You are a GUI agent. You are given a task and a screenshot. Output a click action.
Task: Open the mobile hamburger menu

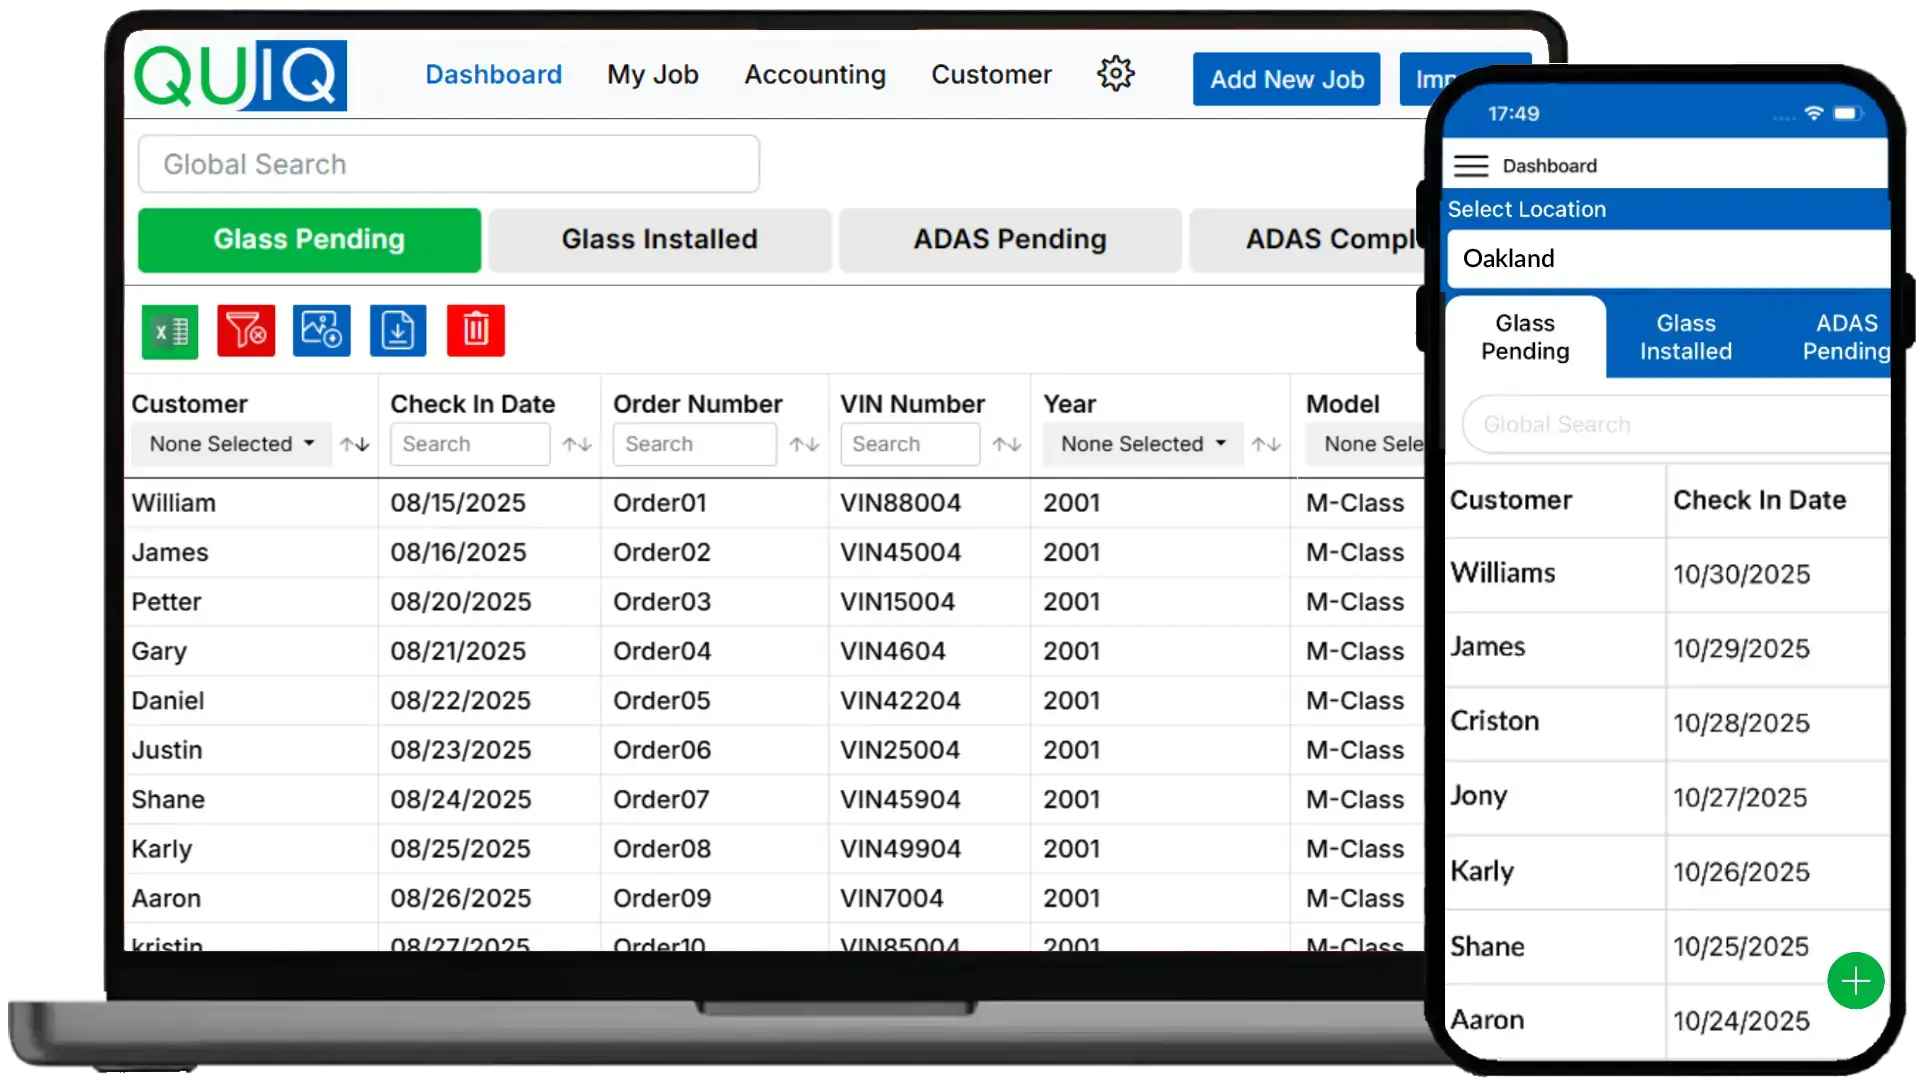click(x=1471, y=166)
